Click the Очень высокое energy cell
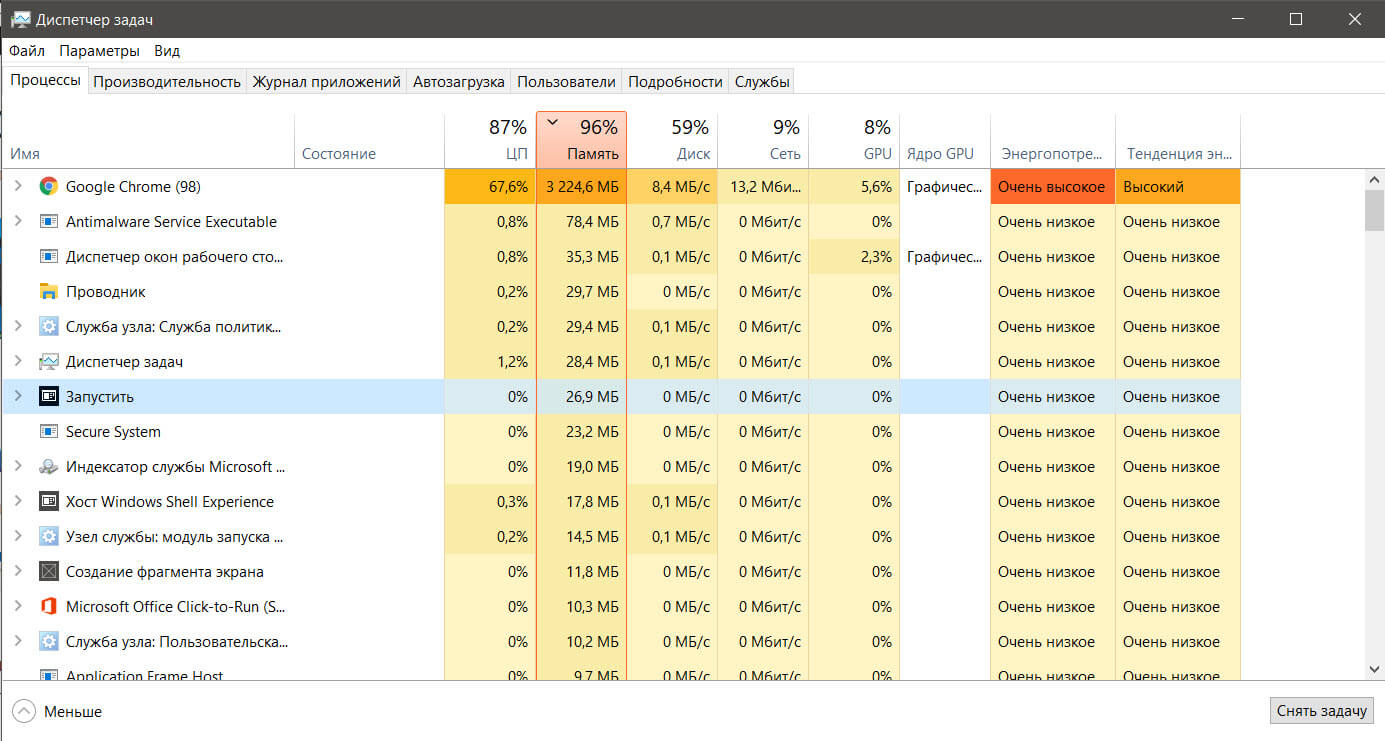The width and height of the screenshot is (1385, 741). [1053, 187]
